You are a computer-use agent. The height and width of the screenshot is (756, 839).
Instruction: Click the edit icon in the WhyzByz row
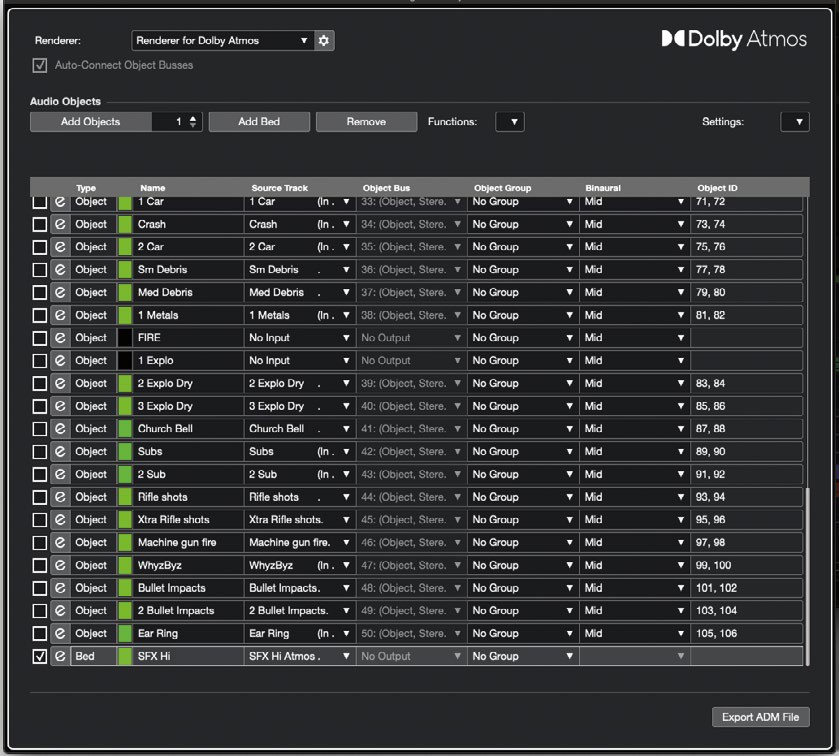pyautogui.click(x=60, y=565)
